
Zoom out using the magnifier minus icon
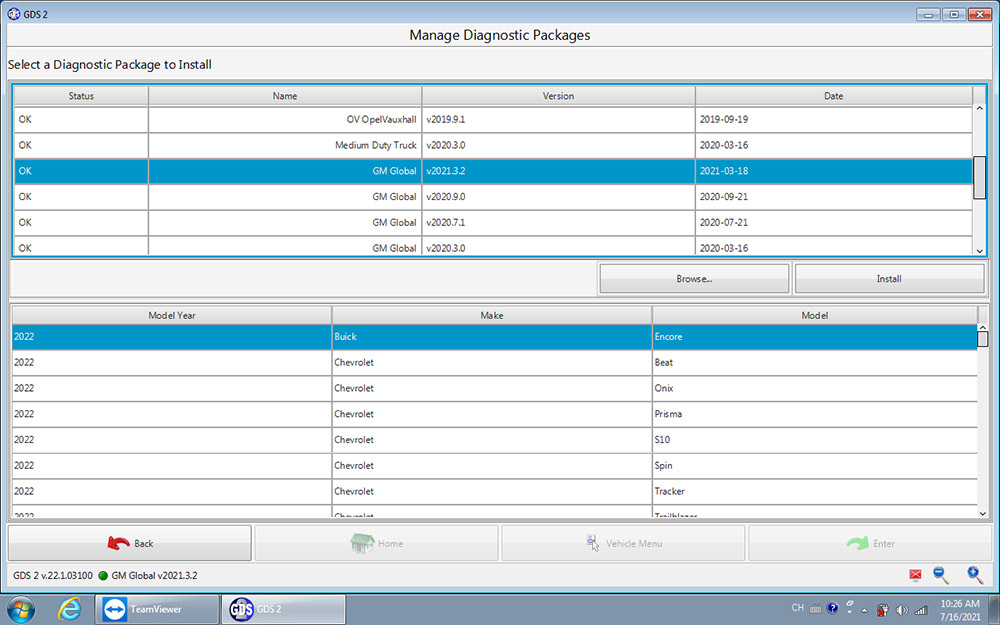(x=941, y=575)
